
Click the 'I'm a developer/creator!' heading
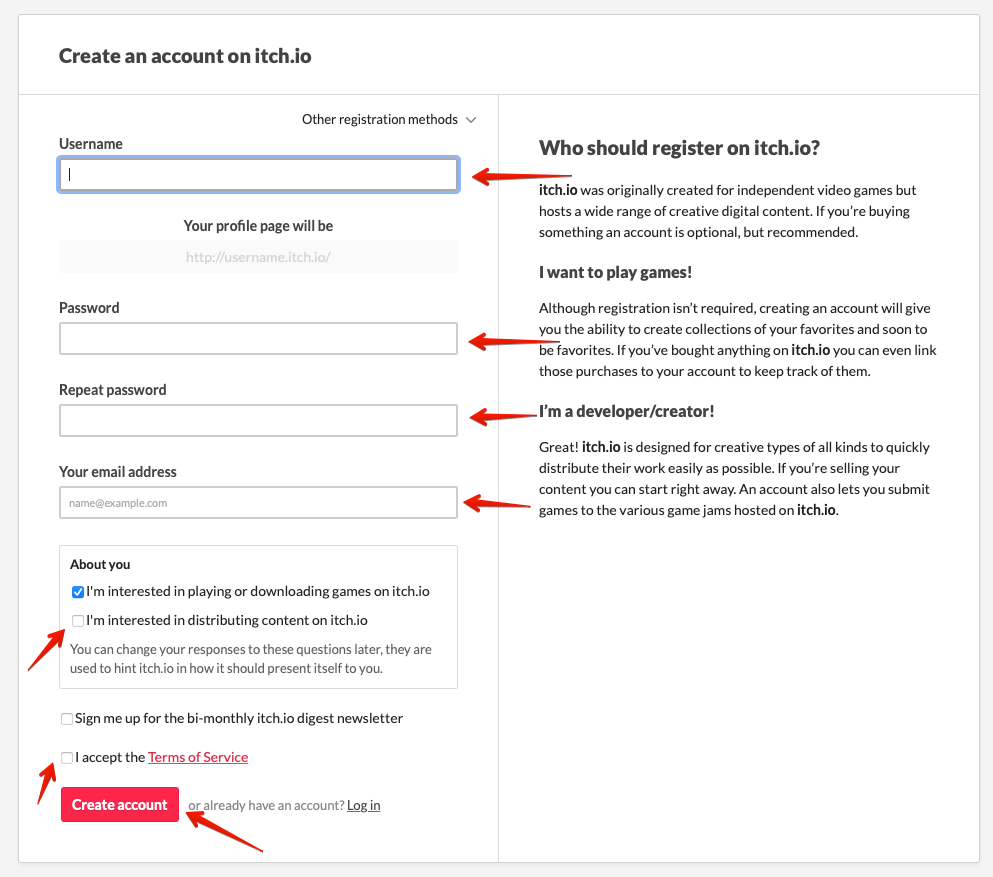pyautogui.click(x=626, y=412)
